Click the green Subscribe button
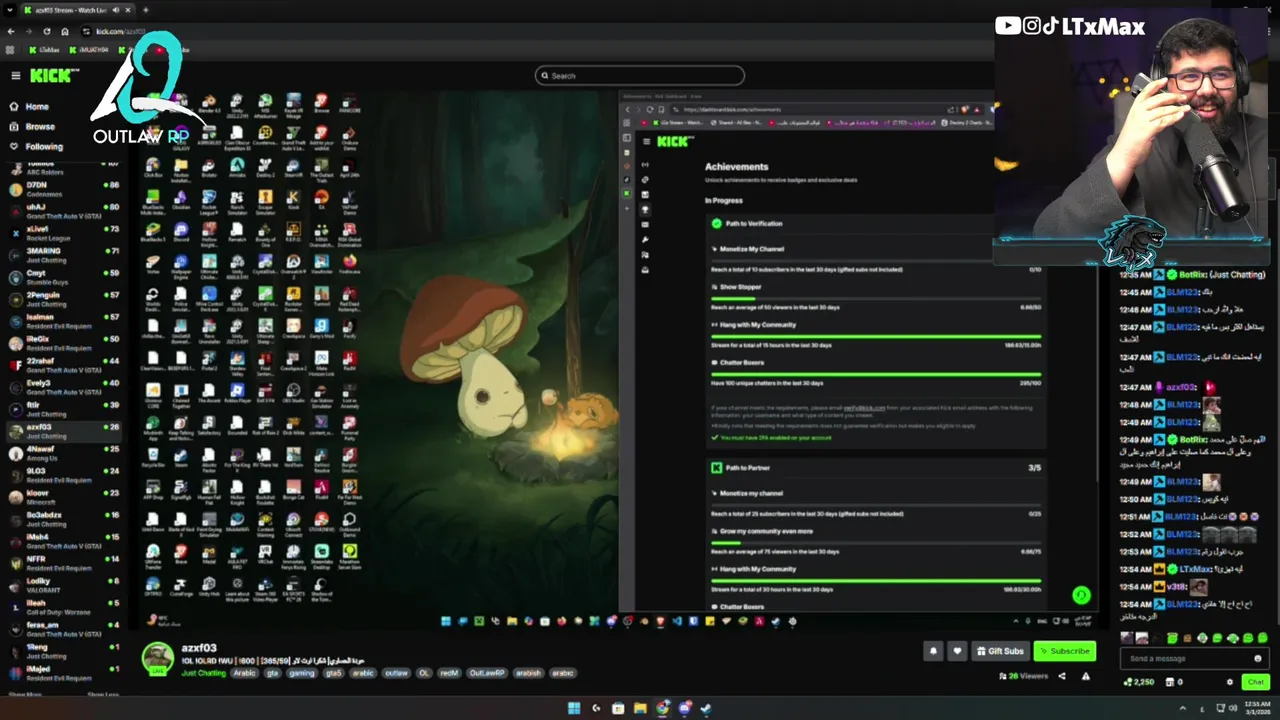1280x720 pixels. [1065, 651]
